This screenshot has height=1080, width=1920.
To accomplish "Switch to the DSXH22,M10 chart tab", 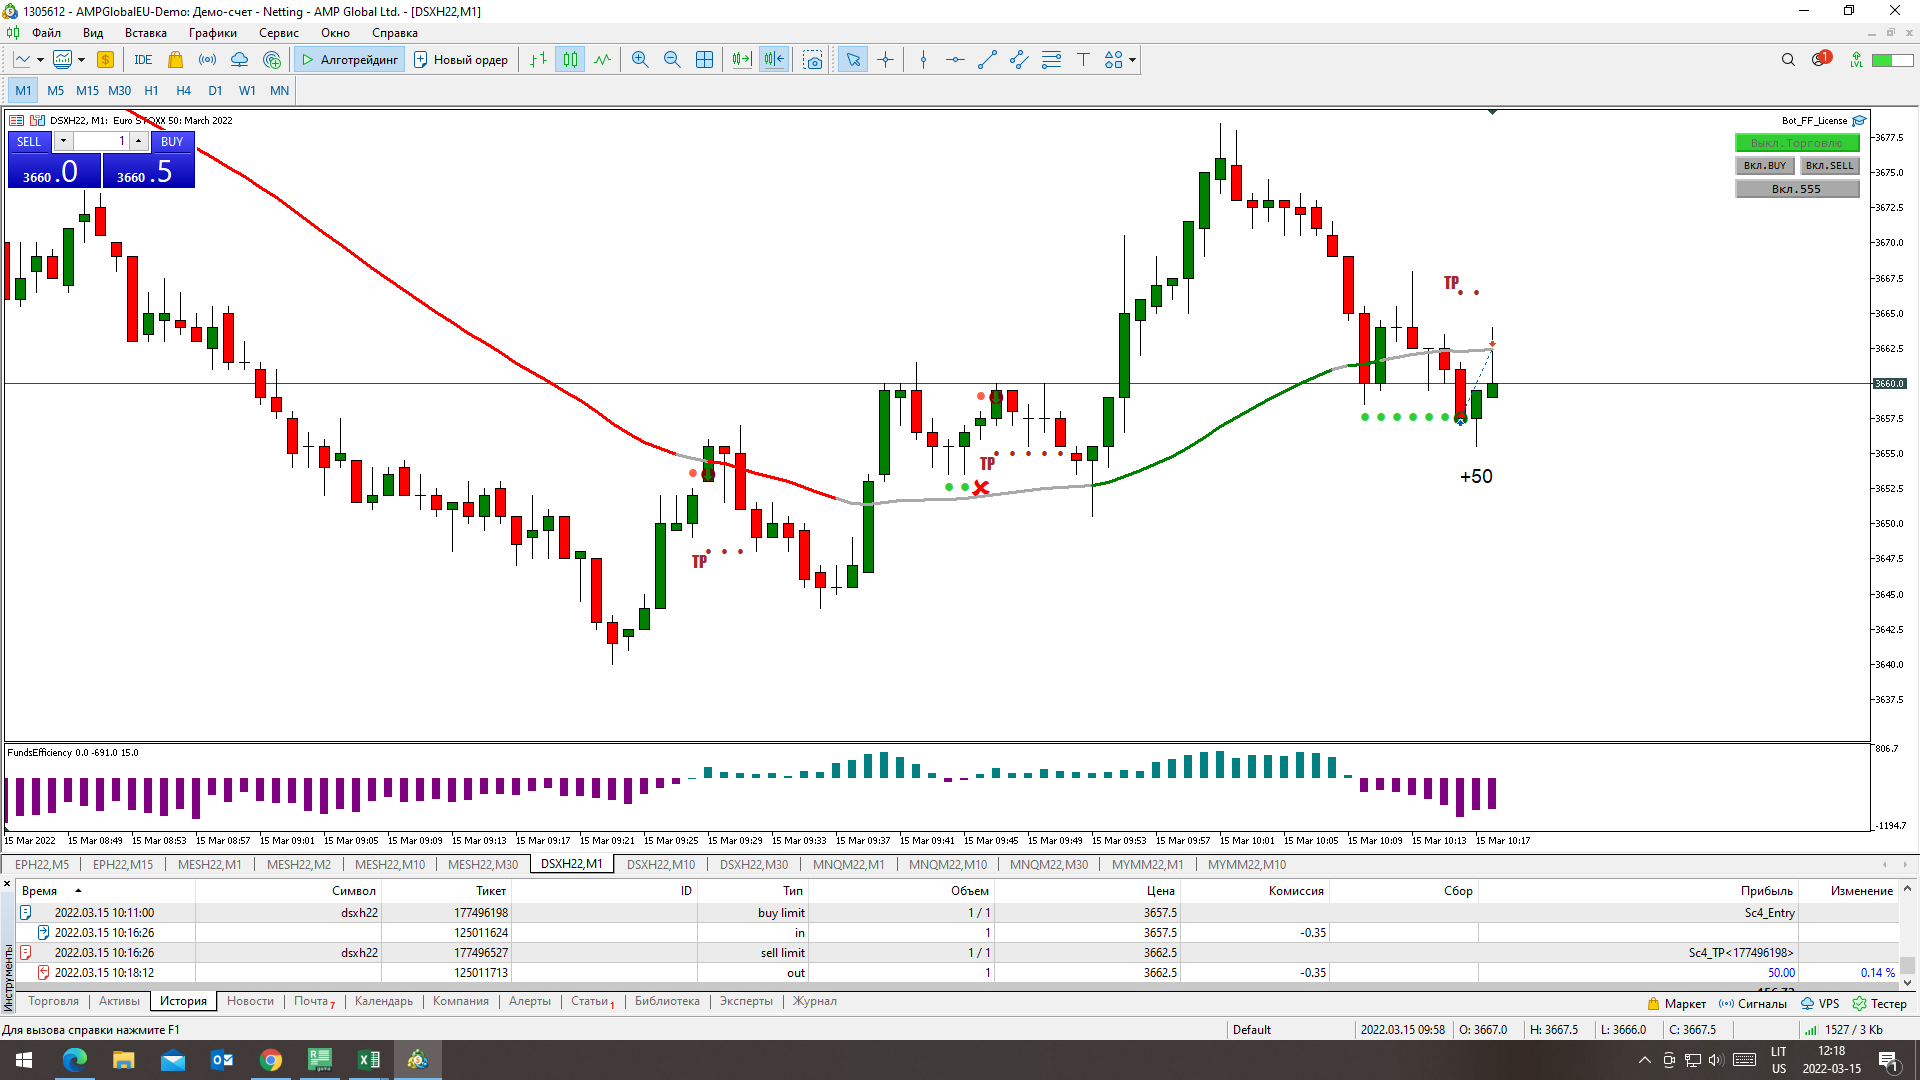I will click(660, 864).
